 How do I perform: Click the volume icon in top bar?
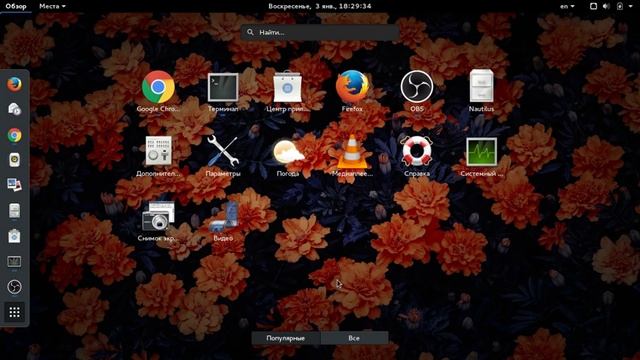607,6
